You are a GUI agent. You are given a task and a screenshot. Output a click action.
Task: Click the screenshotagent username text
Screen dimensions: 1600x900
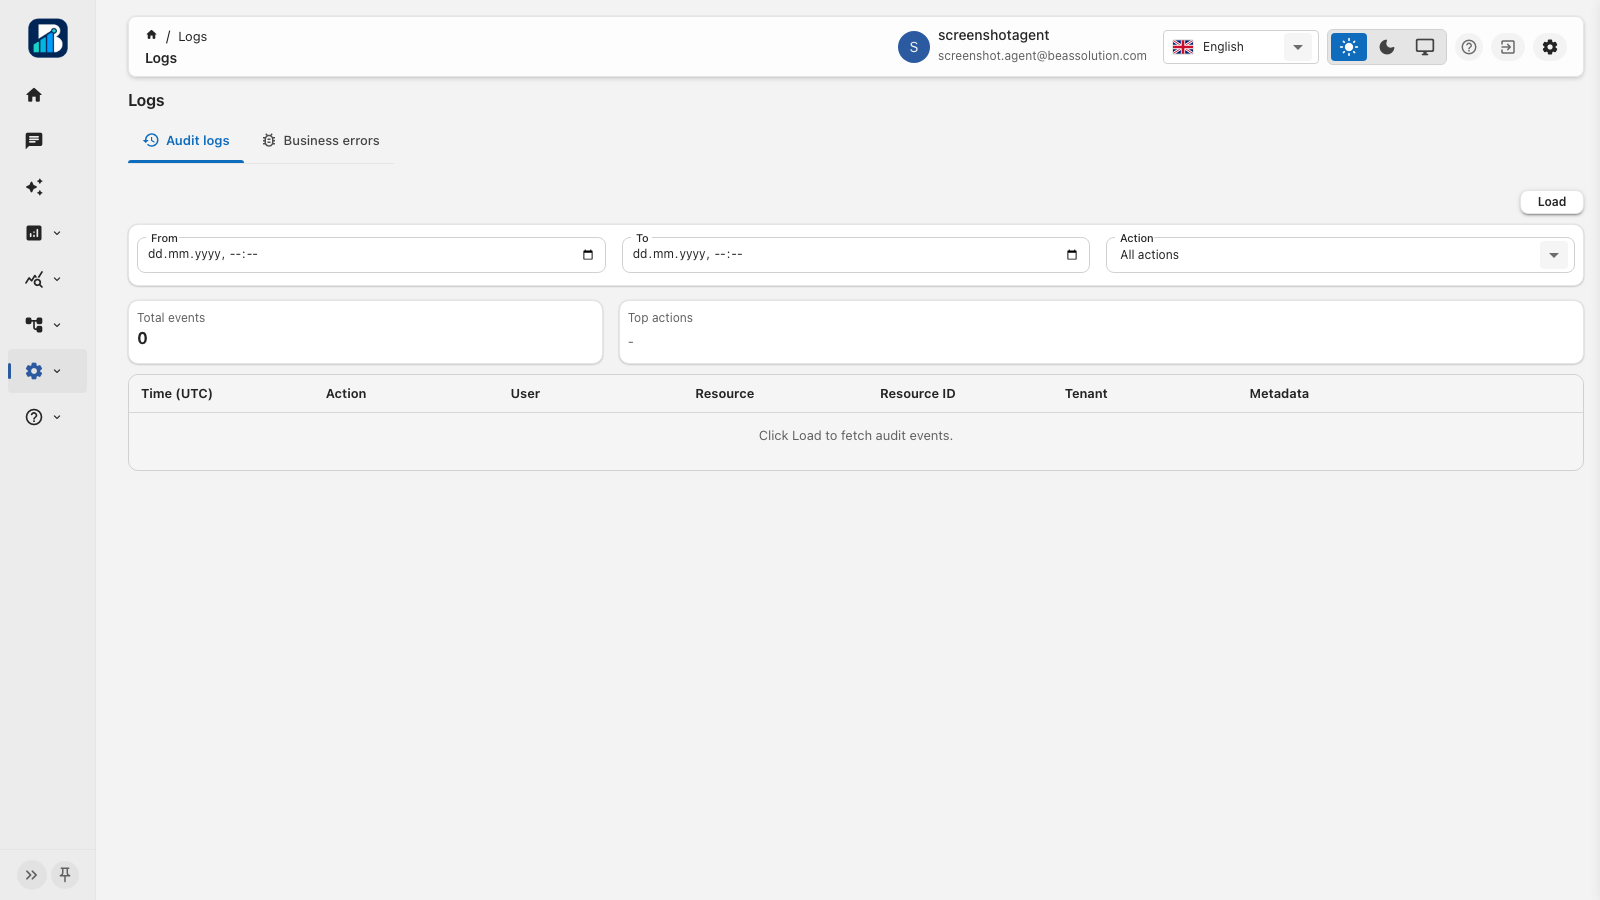pyautogui.click(x=994, y=35)
